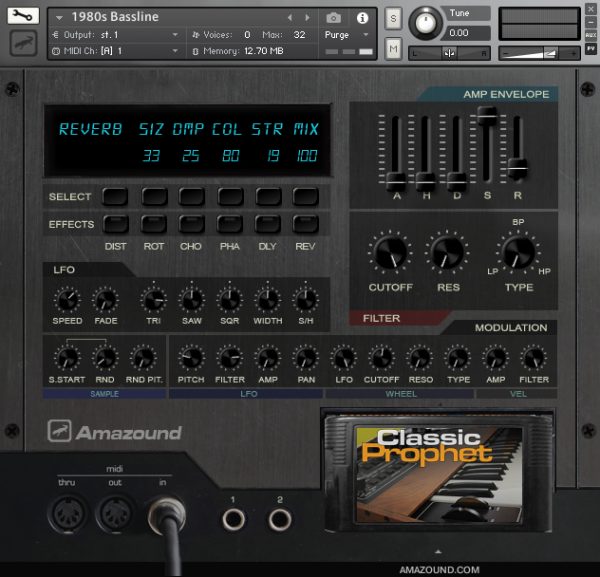Click the LFO SPEED knob
The height and width of the screenshot is (577, 600).
[68, 300]
